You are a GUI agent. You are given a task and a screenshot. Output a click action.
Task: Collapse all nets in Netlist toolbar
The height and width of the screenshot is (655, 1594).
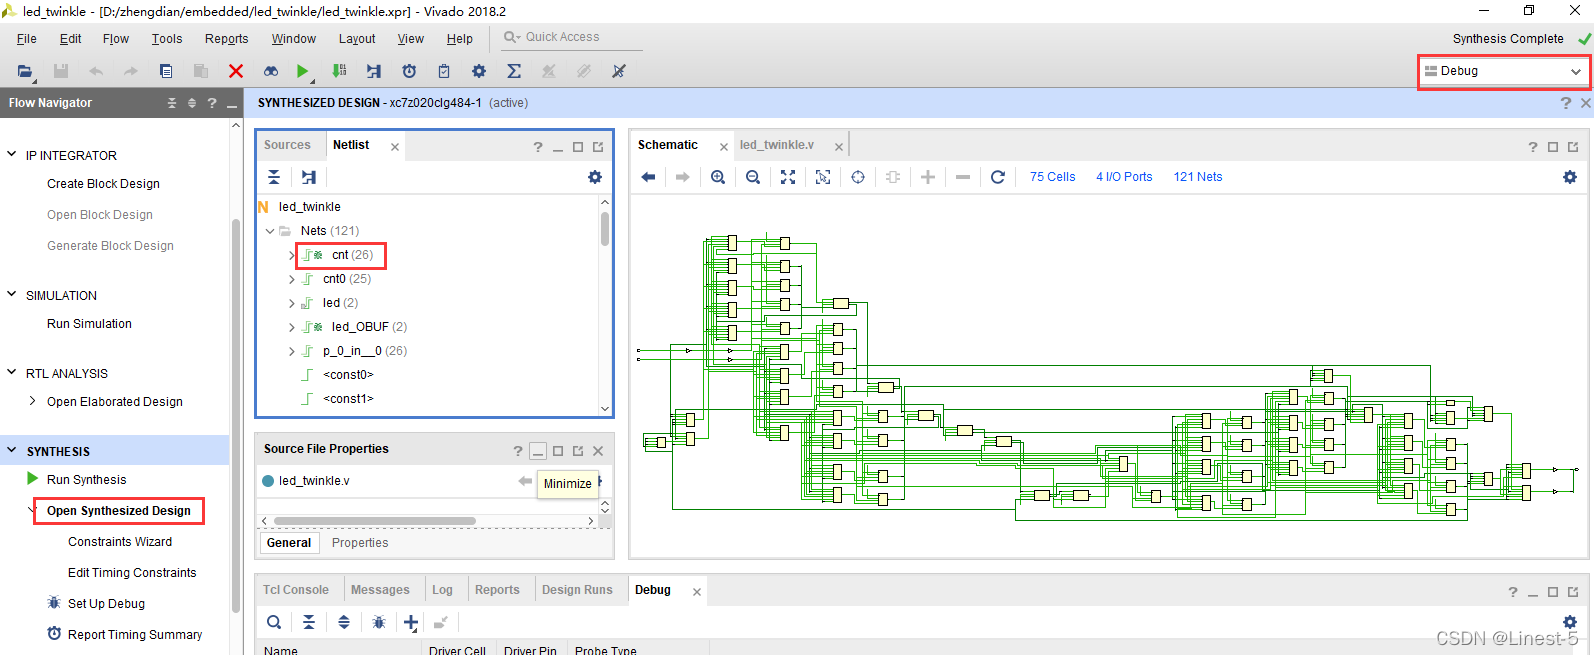coord(274,177)
